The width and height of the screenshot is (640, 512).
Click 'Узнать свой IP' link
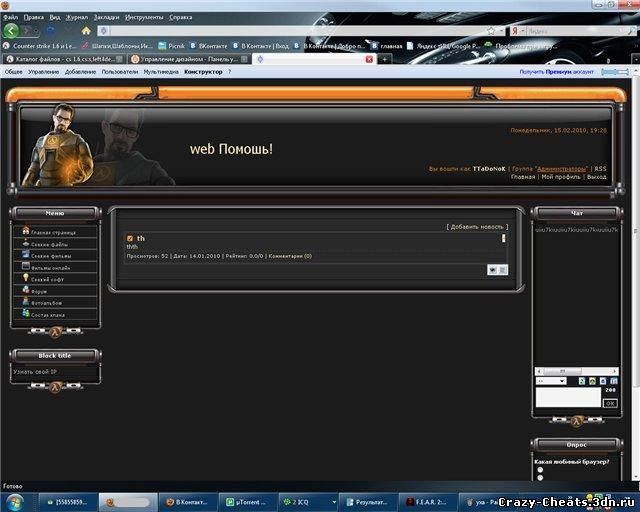tap(35, 372)
